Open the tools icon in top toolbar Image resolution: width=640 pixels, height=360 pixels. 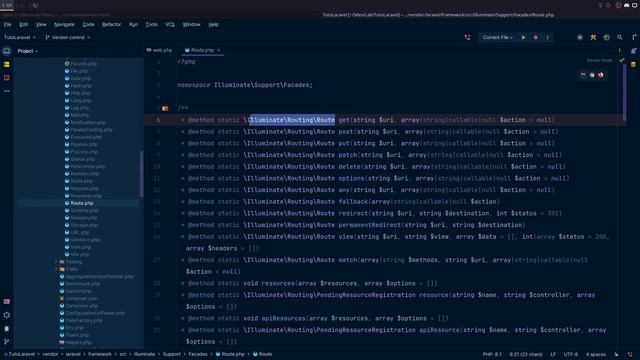pyautogui.click(x=593, y=38)
